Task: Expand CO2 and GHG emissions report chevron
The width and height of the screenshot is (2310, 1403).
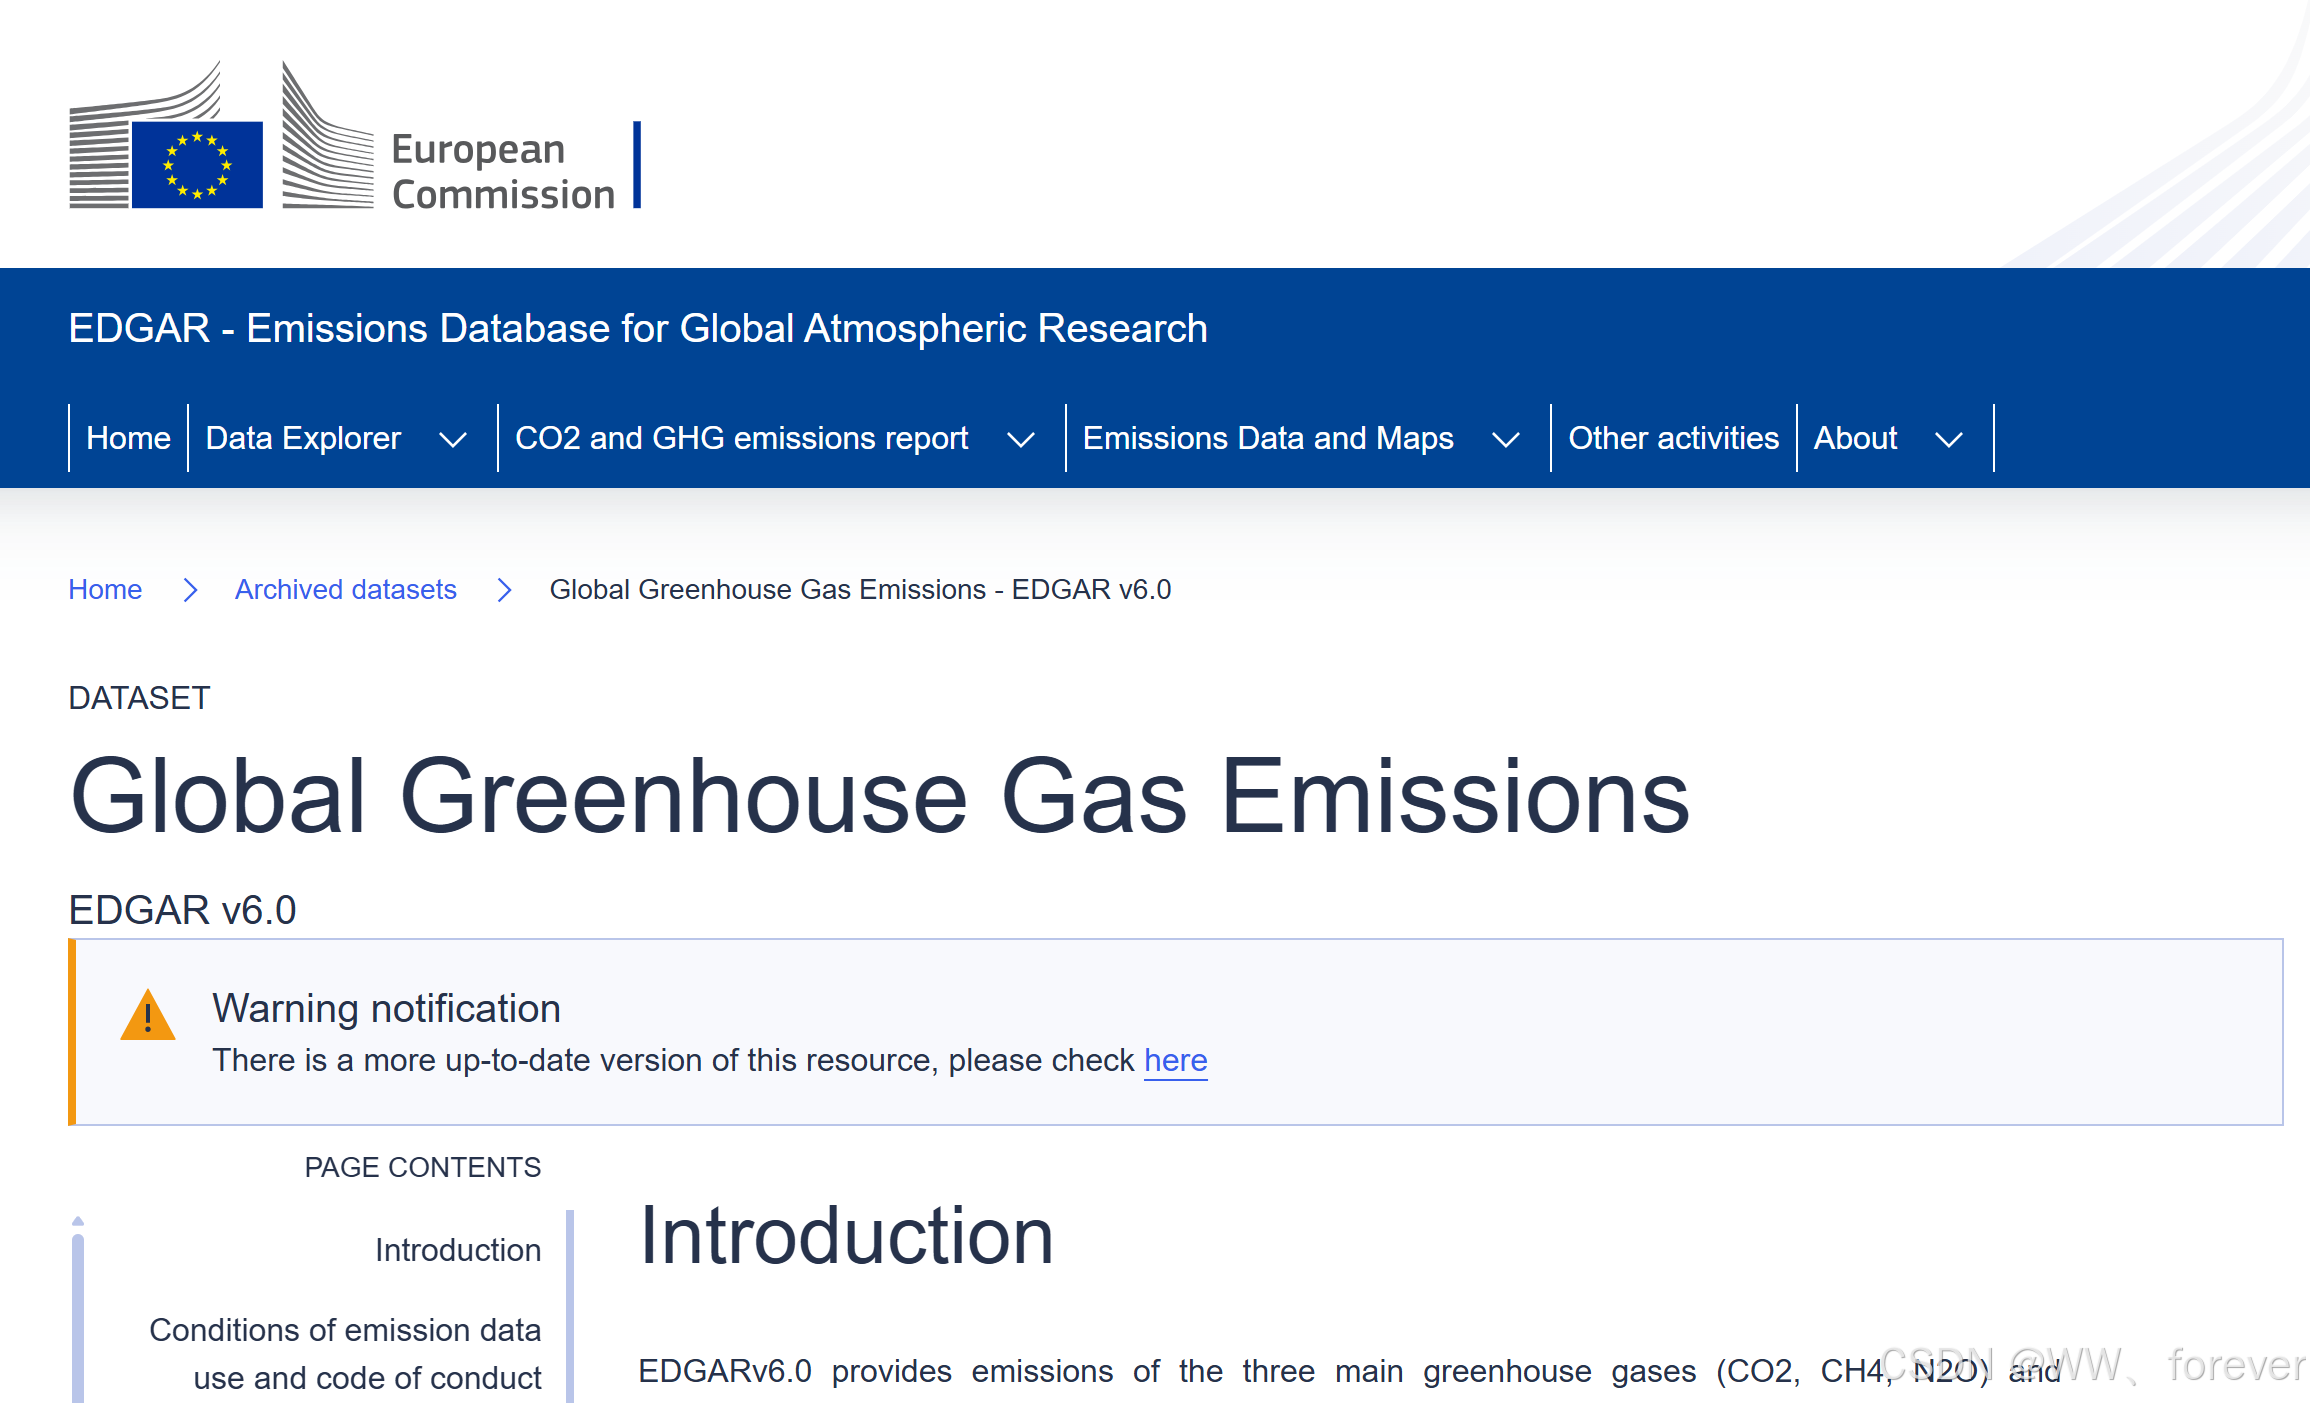Action: 1020,440
